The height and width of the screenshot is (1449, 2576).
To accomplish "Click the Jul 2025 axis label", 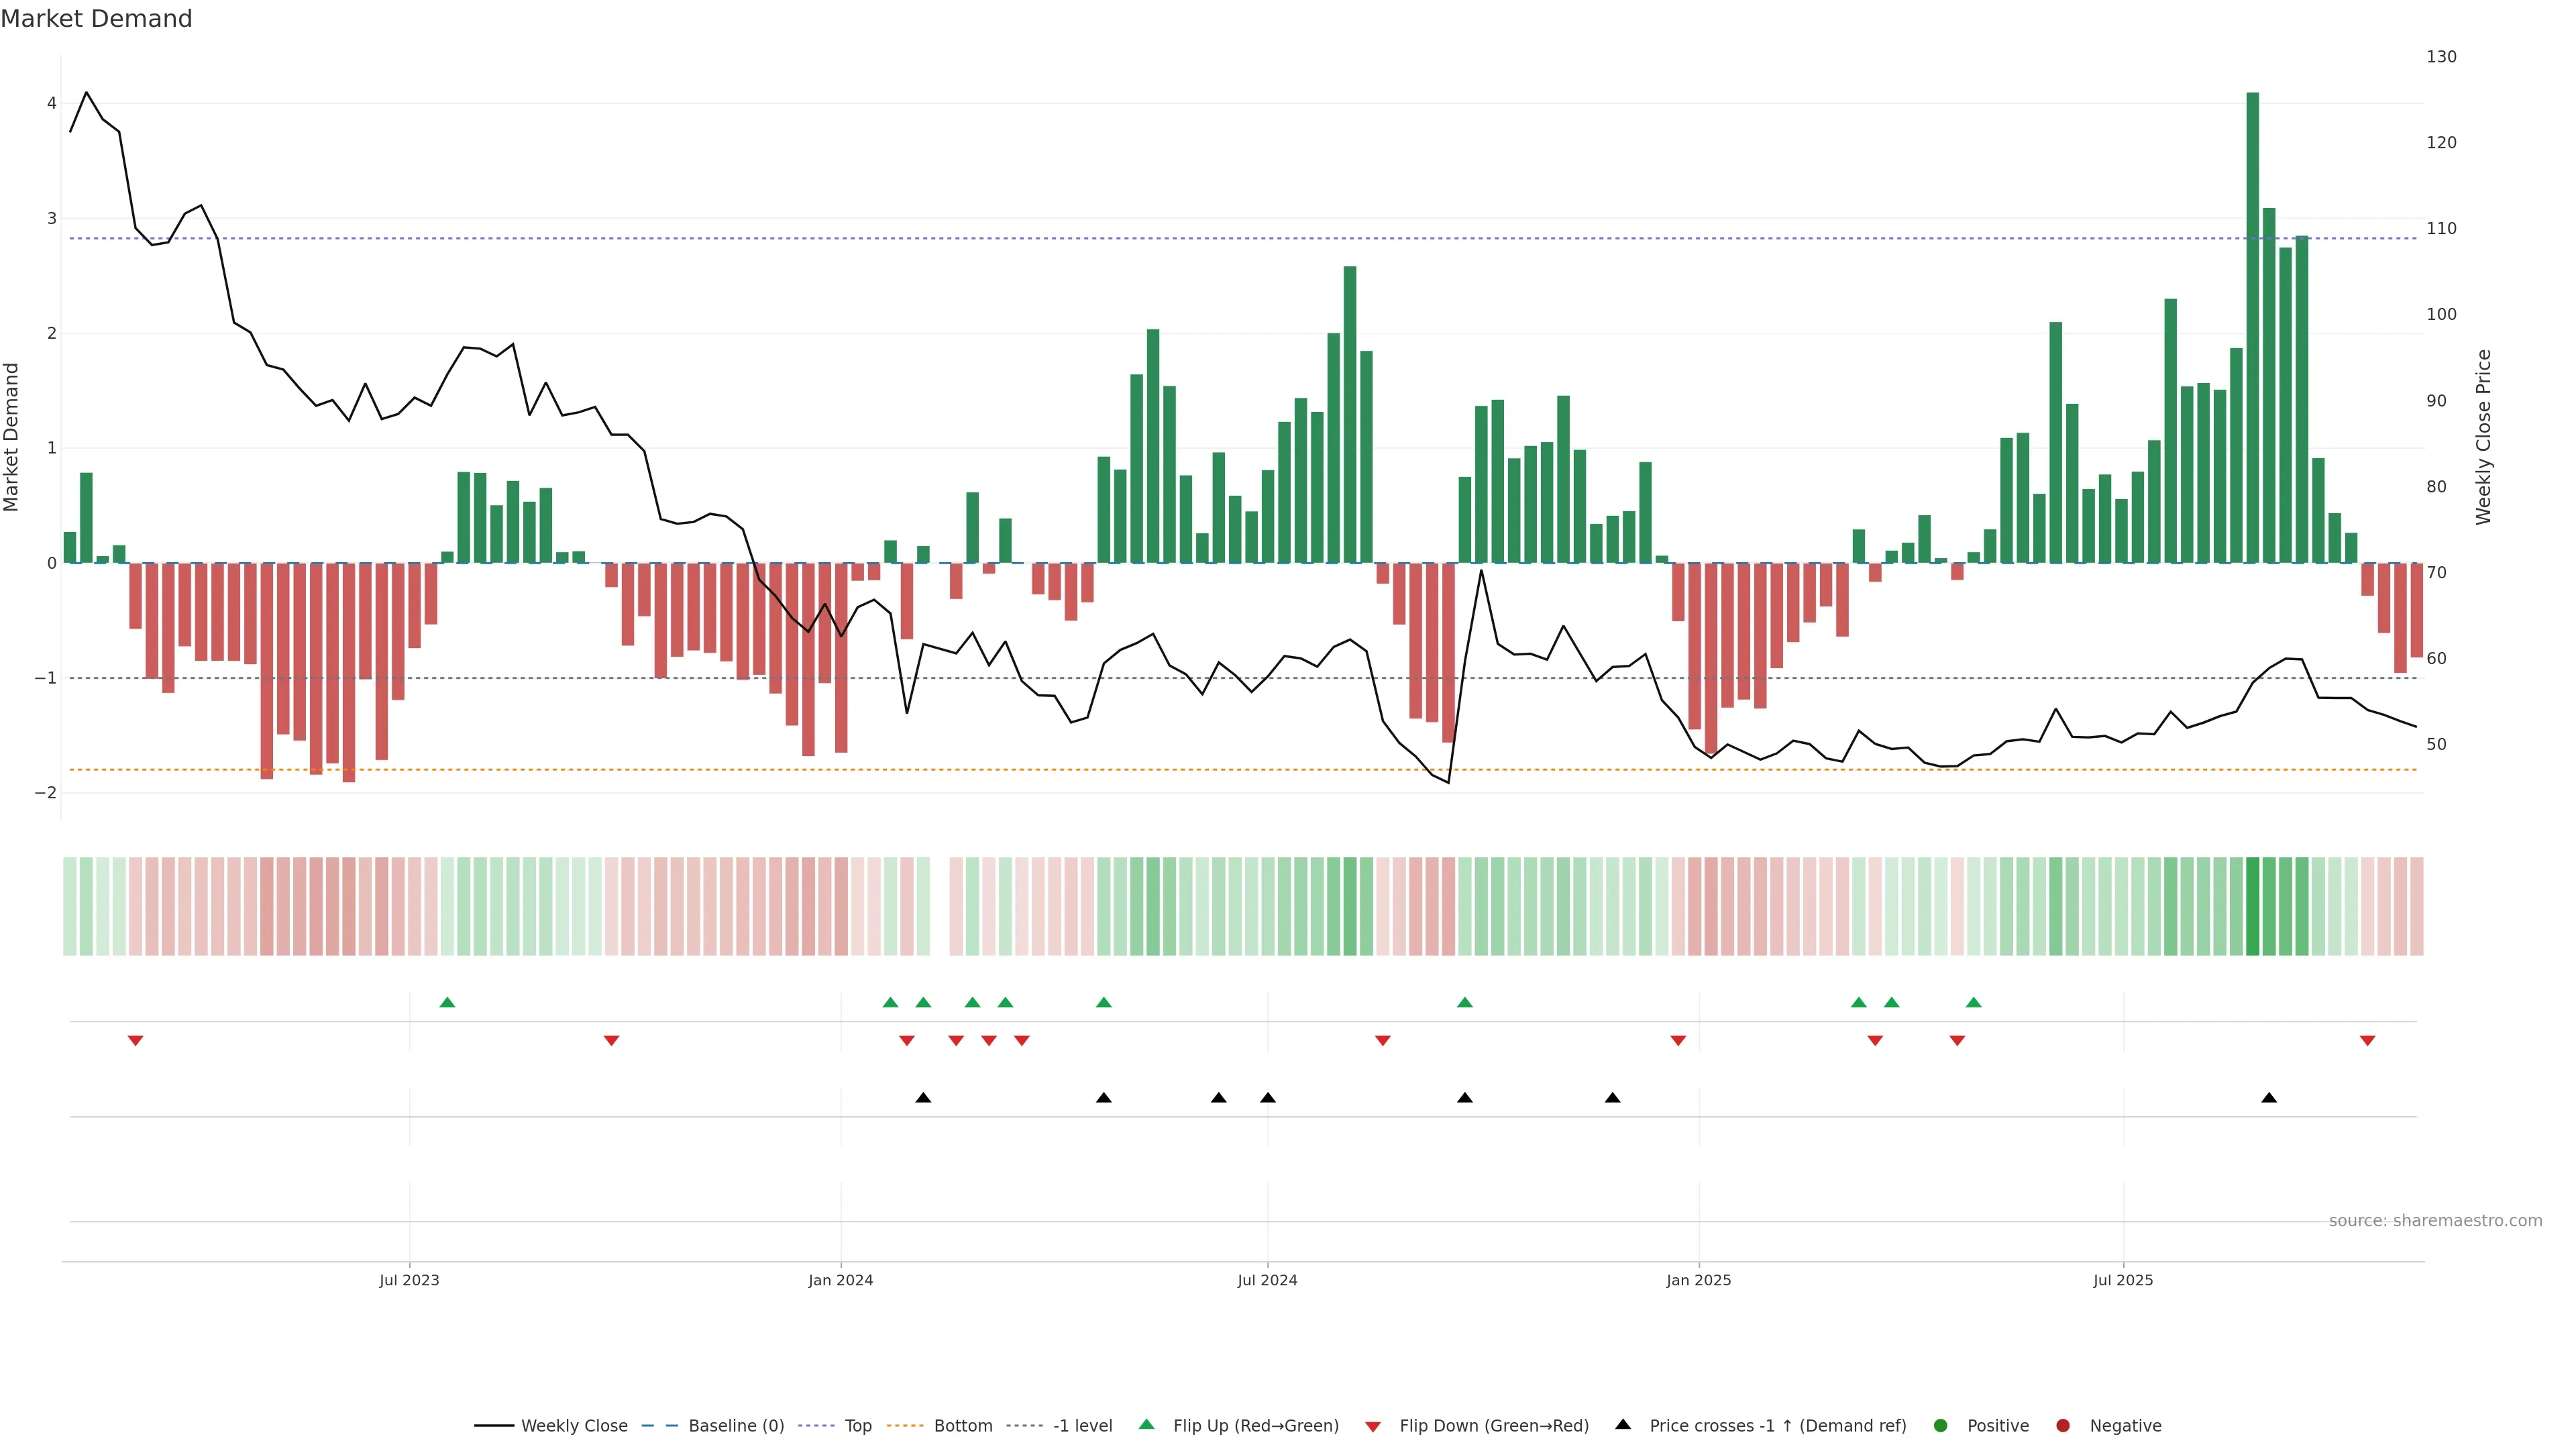I will coord(2123,1280).
